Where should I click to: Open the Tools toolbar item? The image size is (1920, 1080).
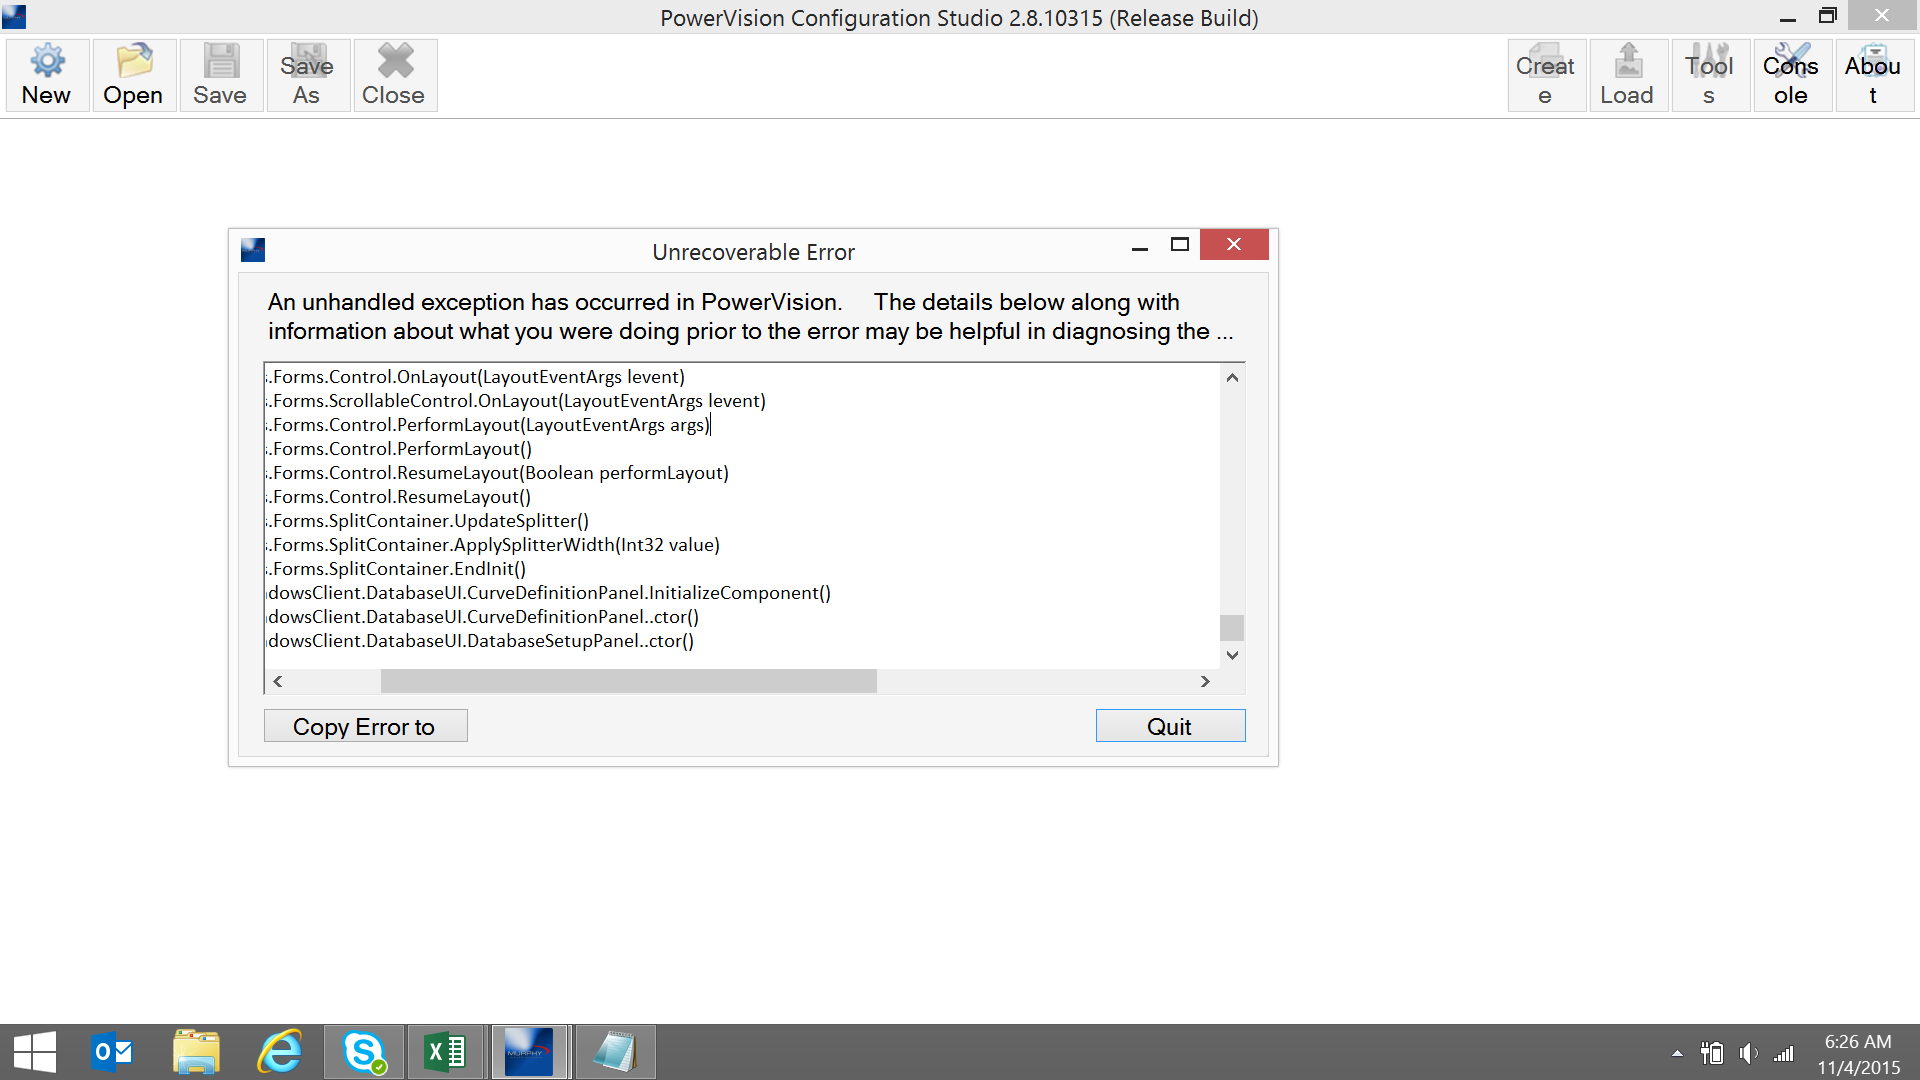tap(1710, 76)
